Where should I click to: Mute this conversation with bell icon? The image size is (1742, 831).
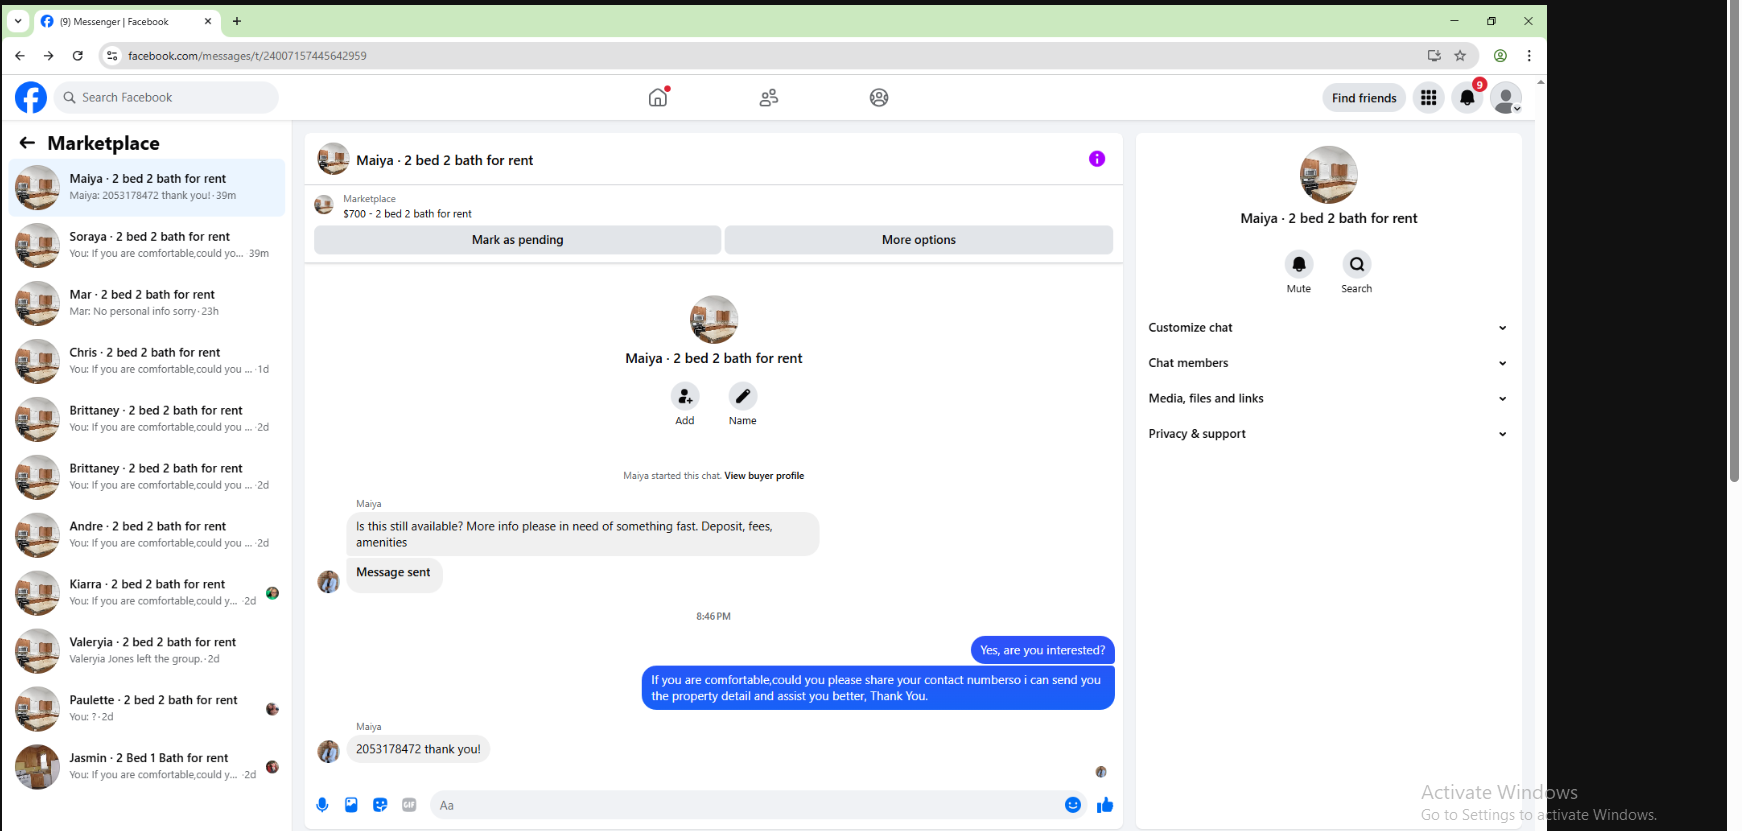pyautogui.click(x=1299, y=264)
